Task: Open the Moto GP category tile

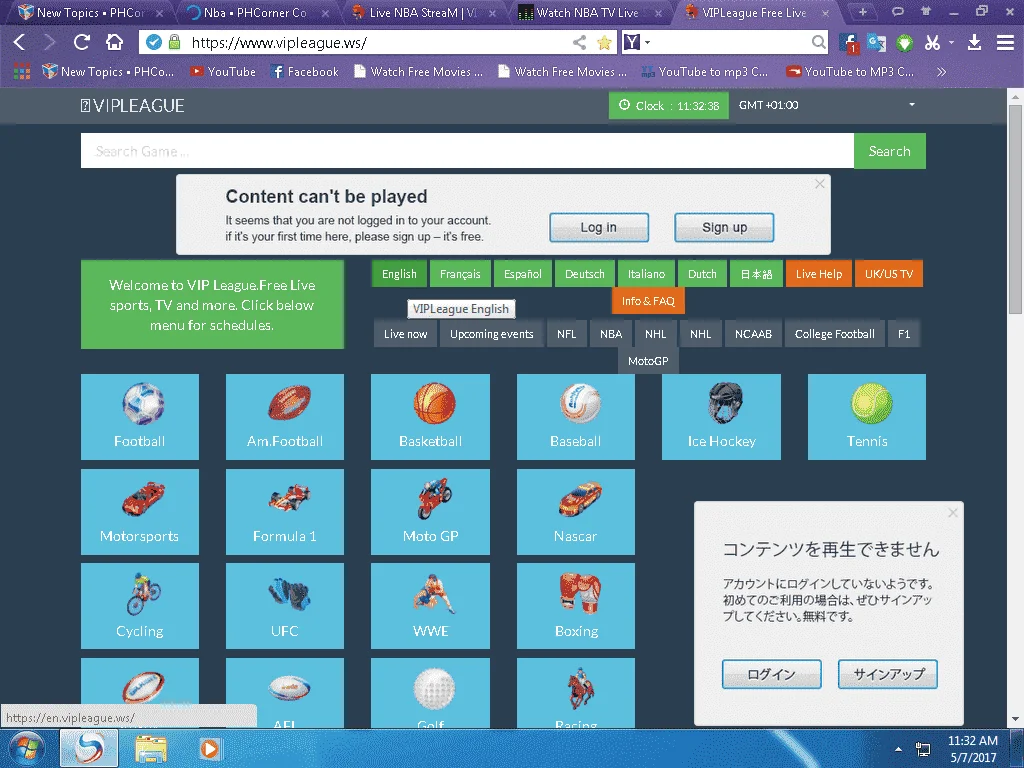Action: pyautogui.click(x=430, y=512)
